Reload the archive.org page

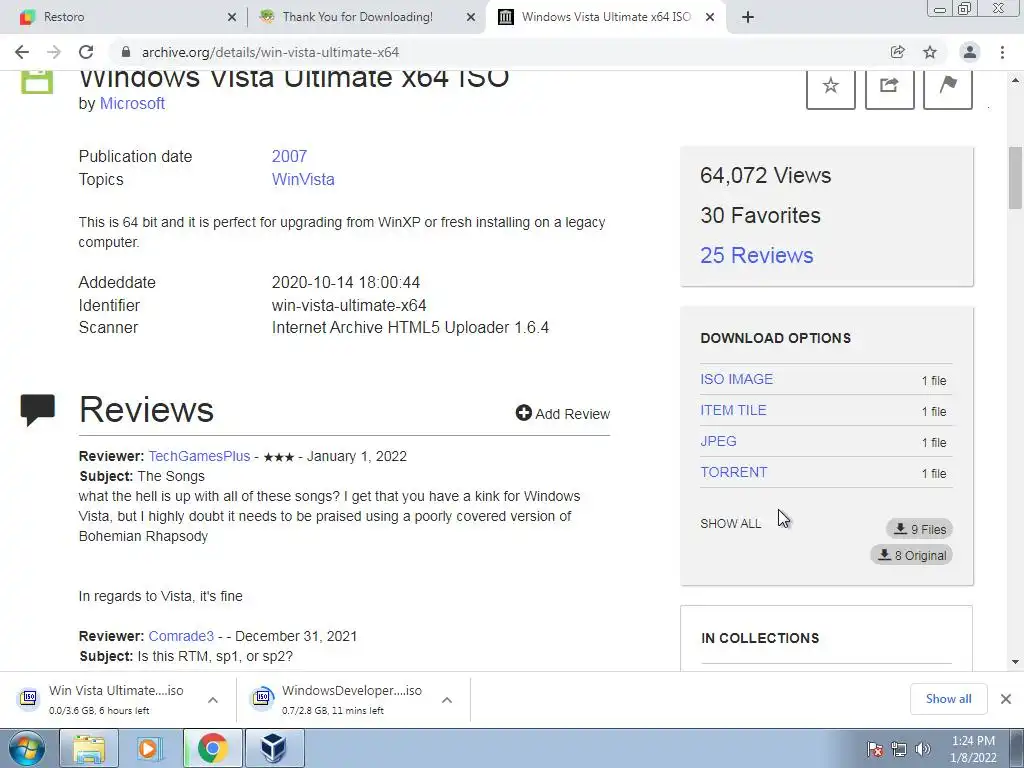click(x=86, y=52)
